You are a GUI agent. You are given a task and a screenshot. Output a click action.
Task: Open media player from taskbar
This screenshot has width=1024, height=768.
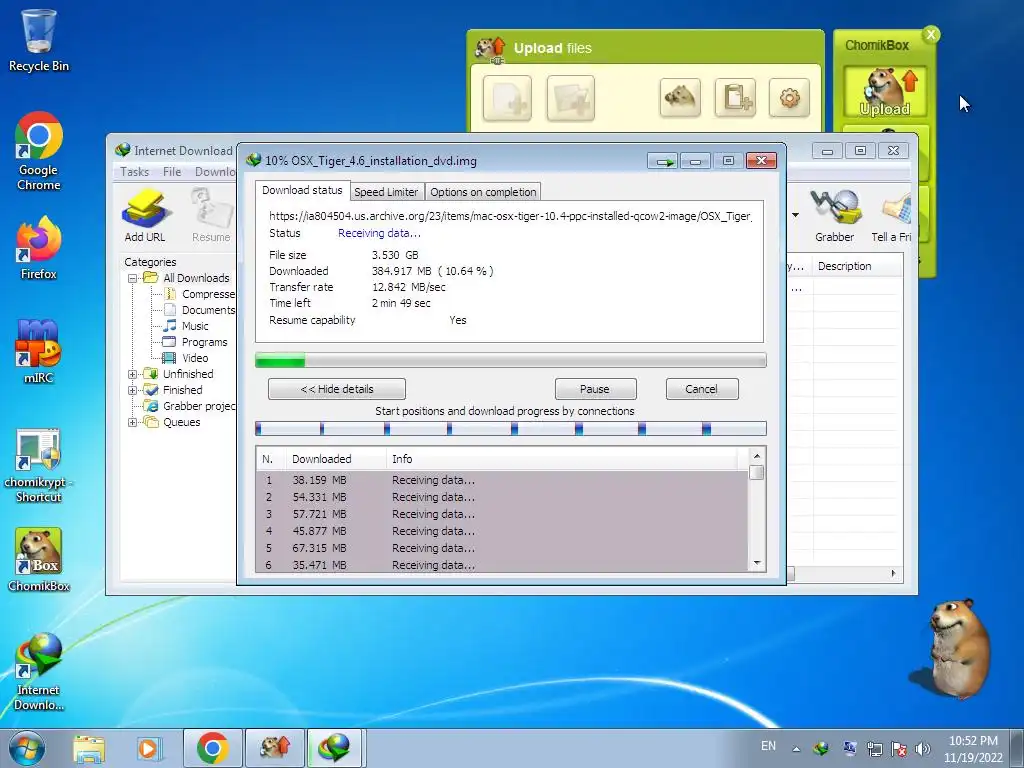(149, 748)
